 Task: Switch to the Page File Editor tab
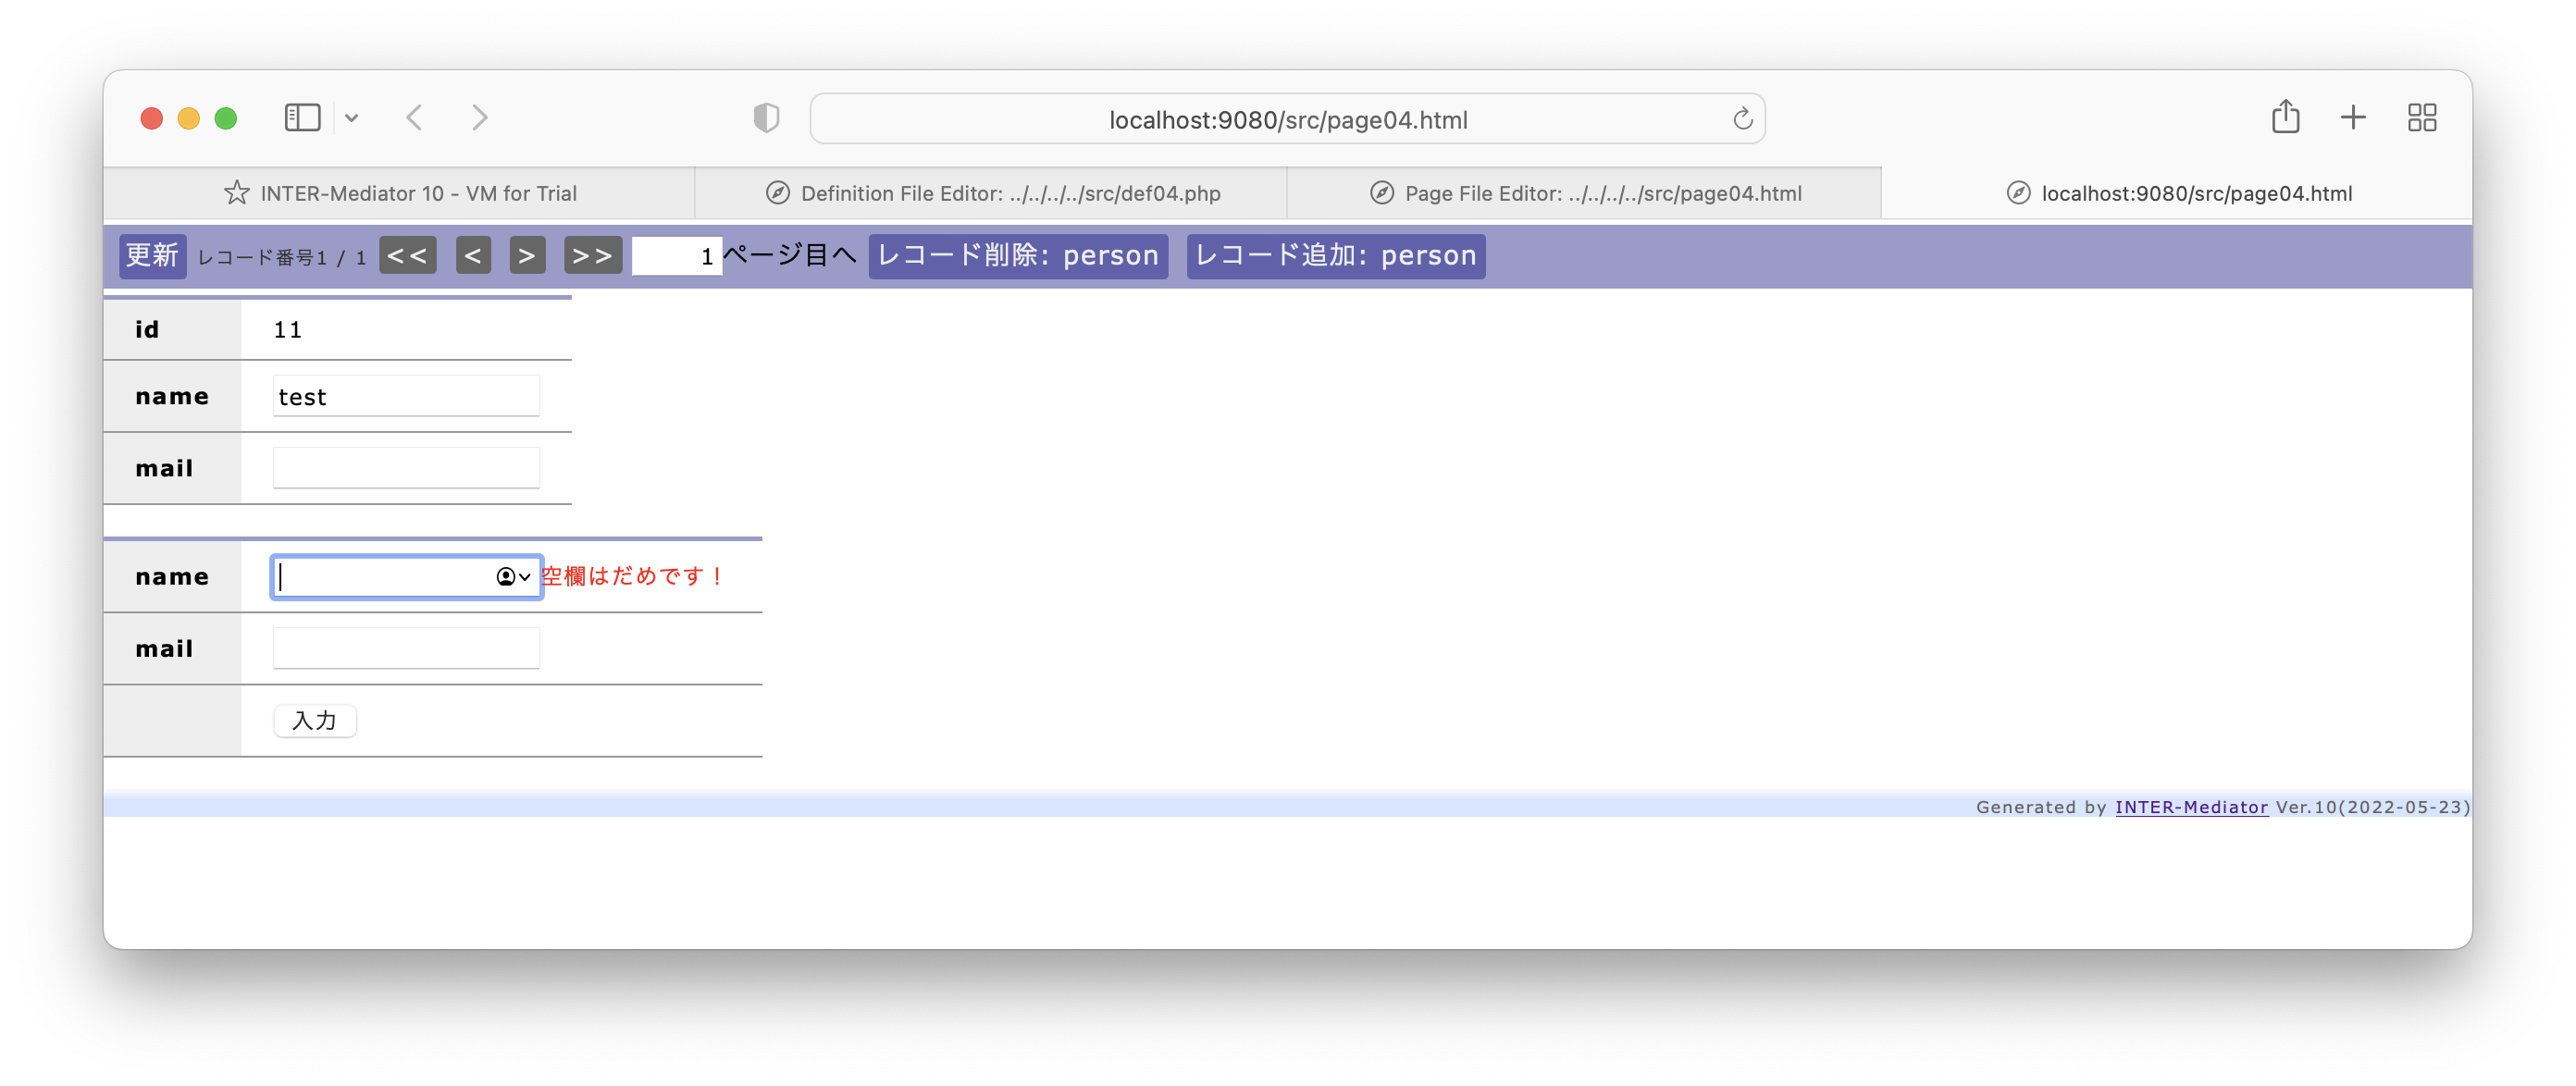point(1584,193)
